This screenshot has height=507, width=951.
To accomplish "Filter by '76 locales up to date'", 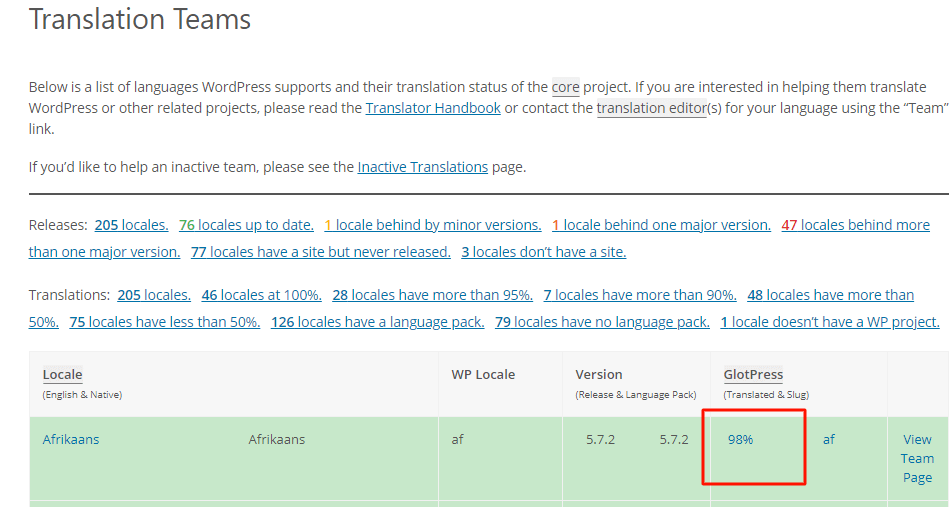I will (x=246, y=225).
